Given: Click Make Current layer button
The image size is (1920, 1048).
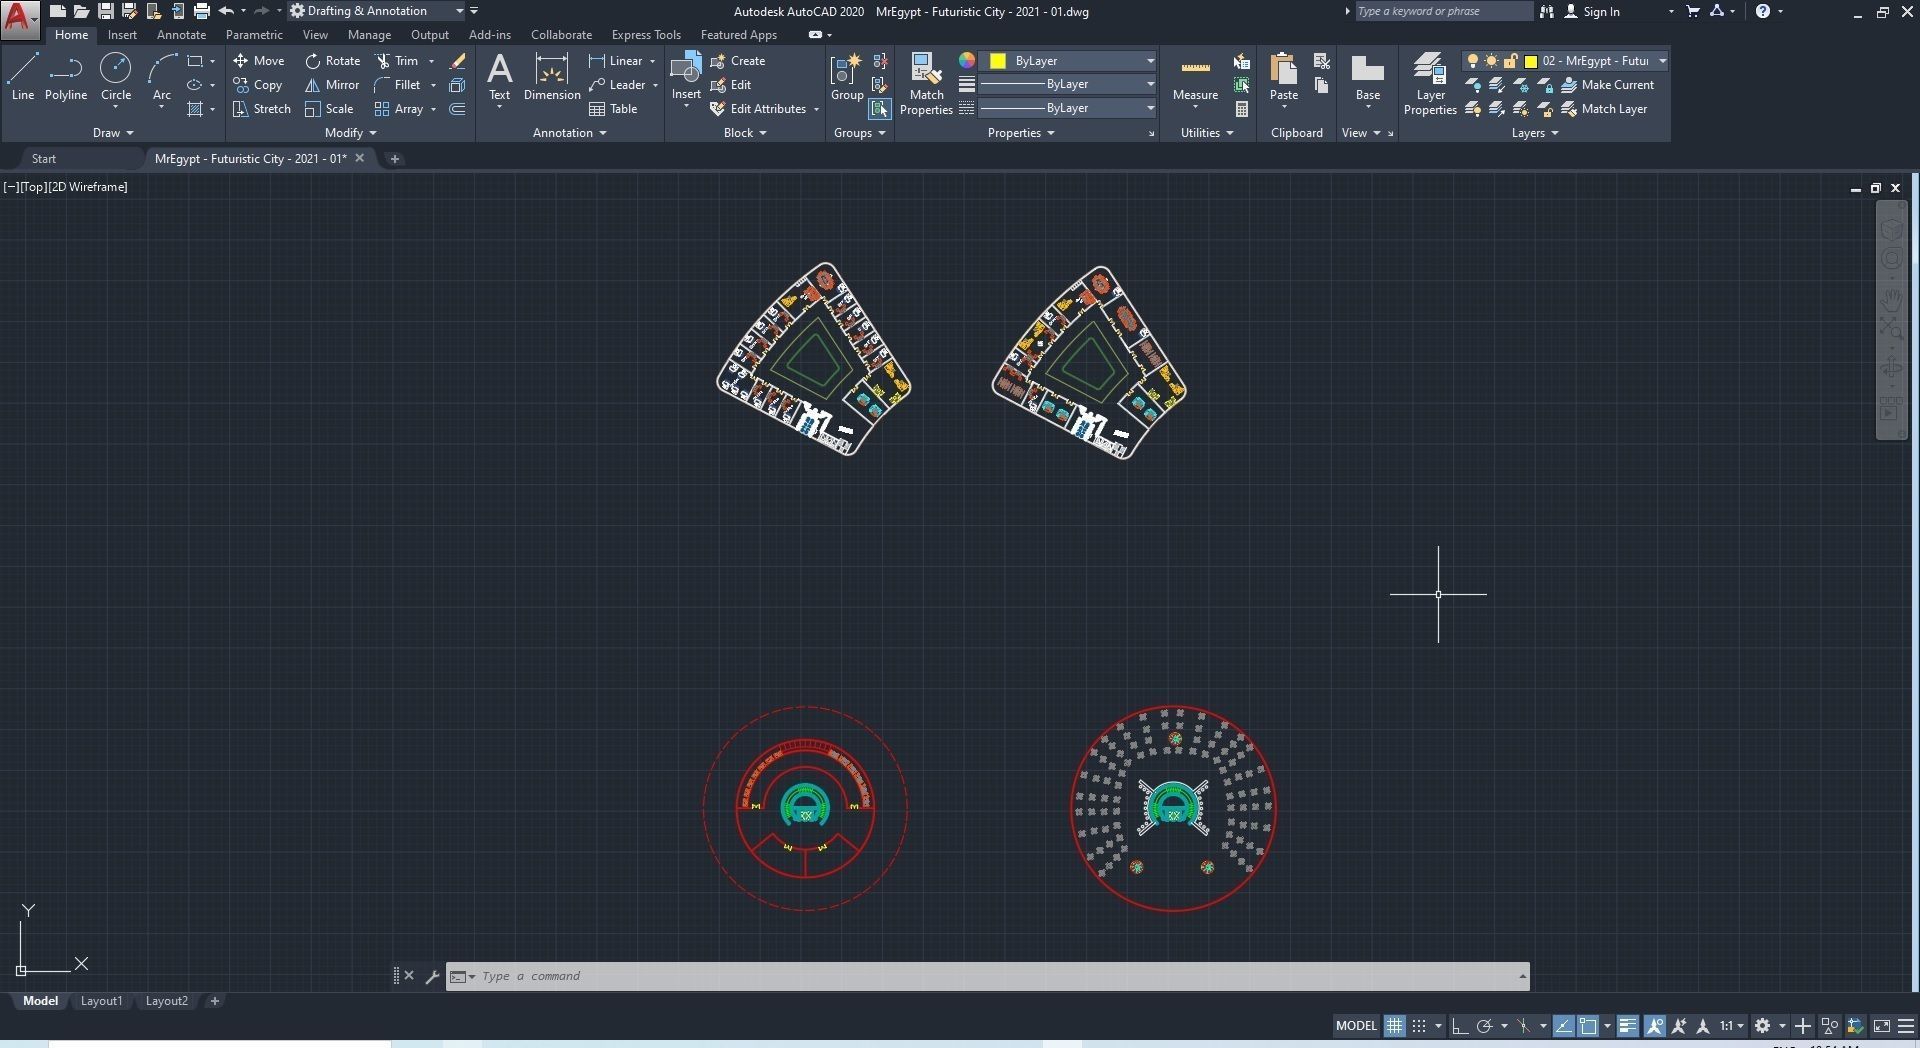Looking at the screenshot, I should [x=1608, y=85].
